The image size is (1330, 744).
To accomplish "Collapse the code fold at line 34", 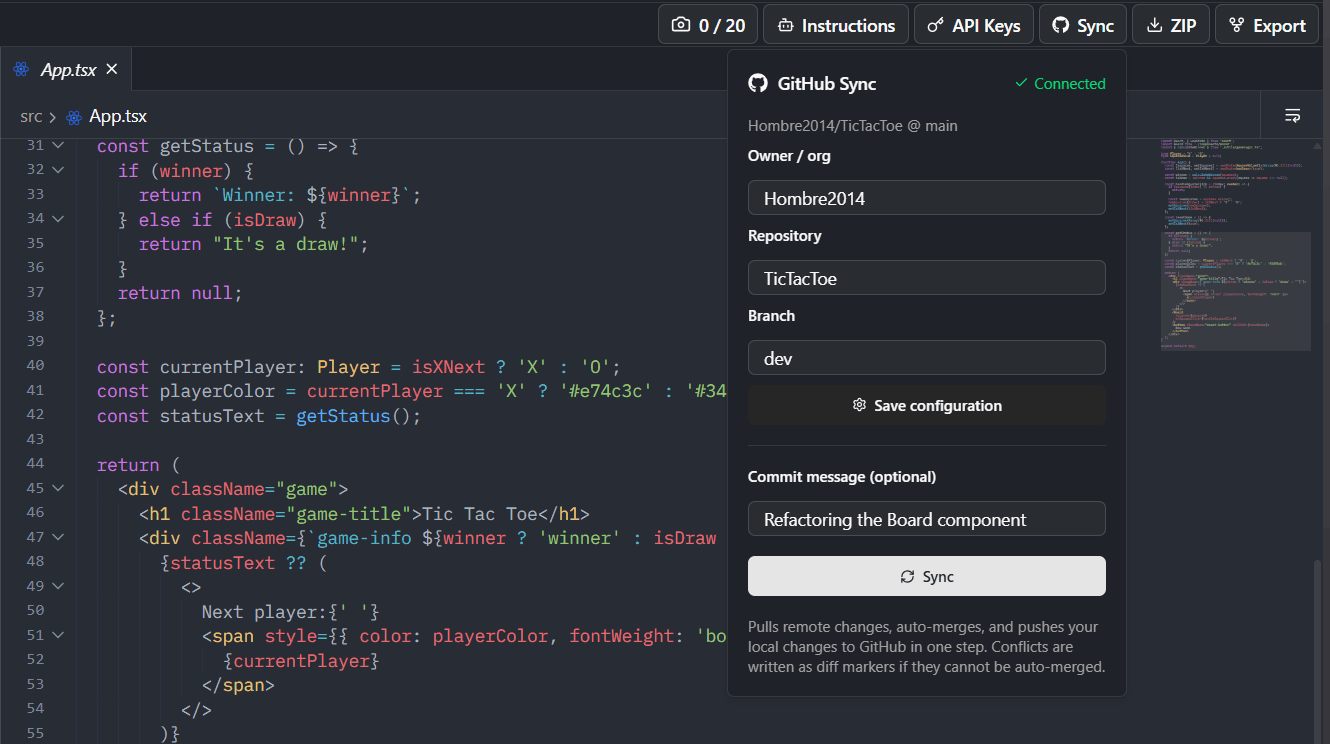I will point(58,219).
